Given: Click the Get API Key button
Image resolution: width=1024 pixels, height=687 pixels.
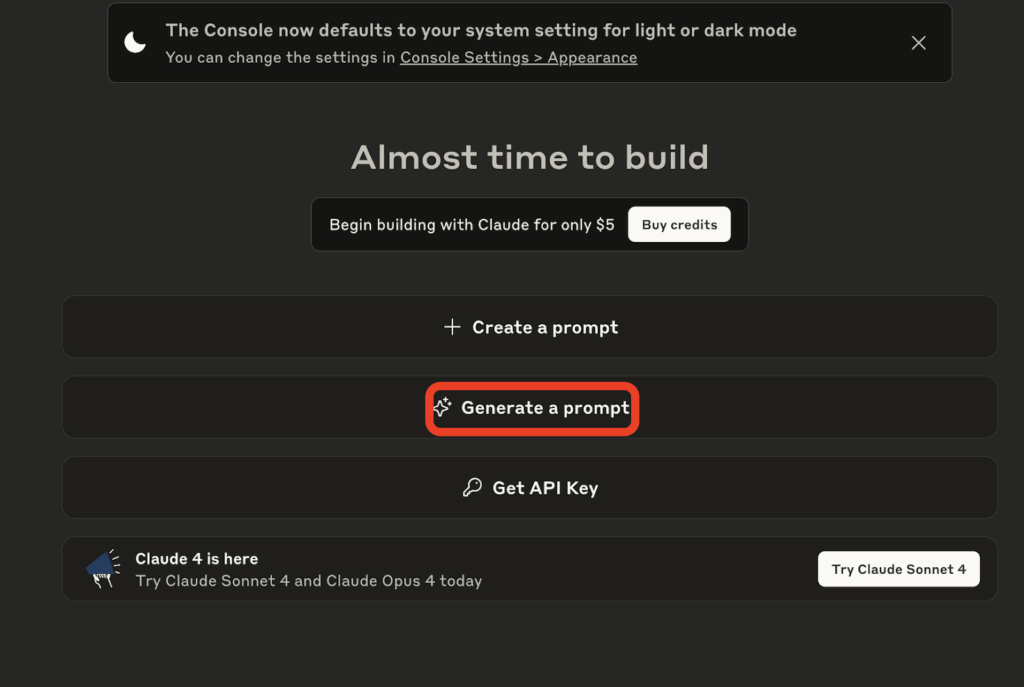Looking at the screenshot, I should (x=530, y=488).
